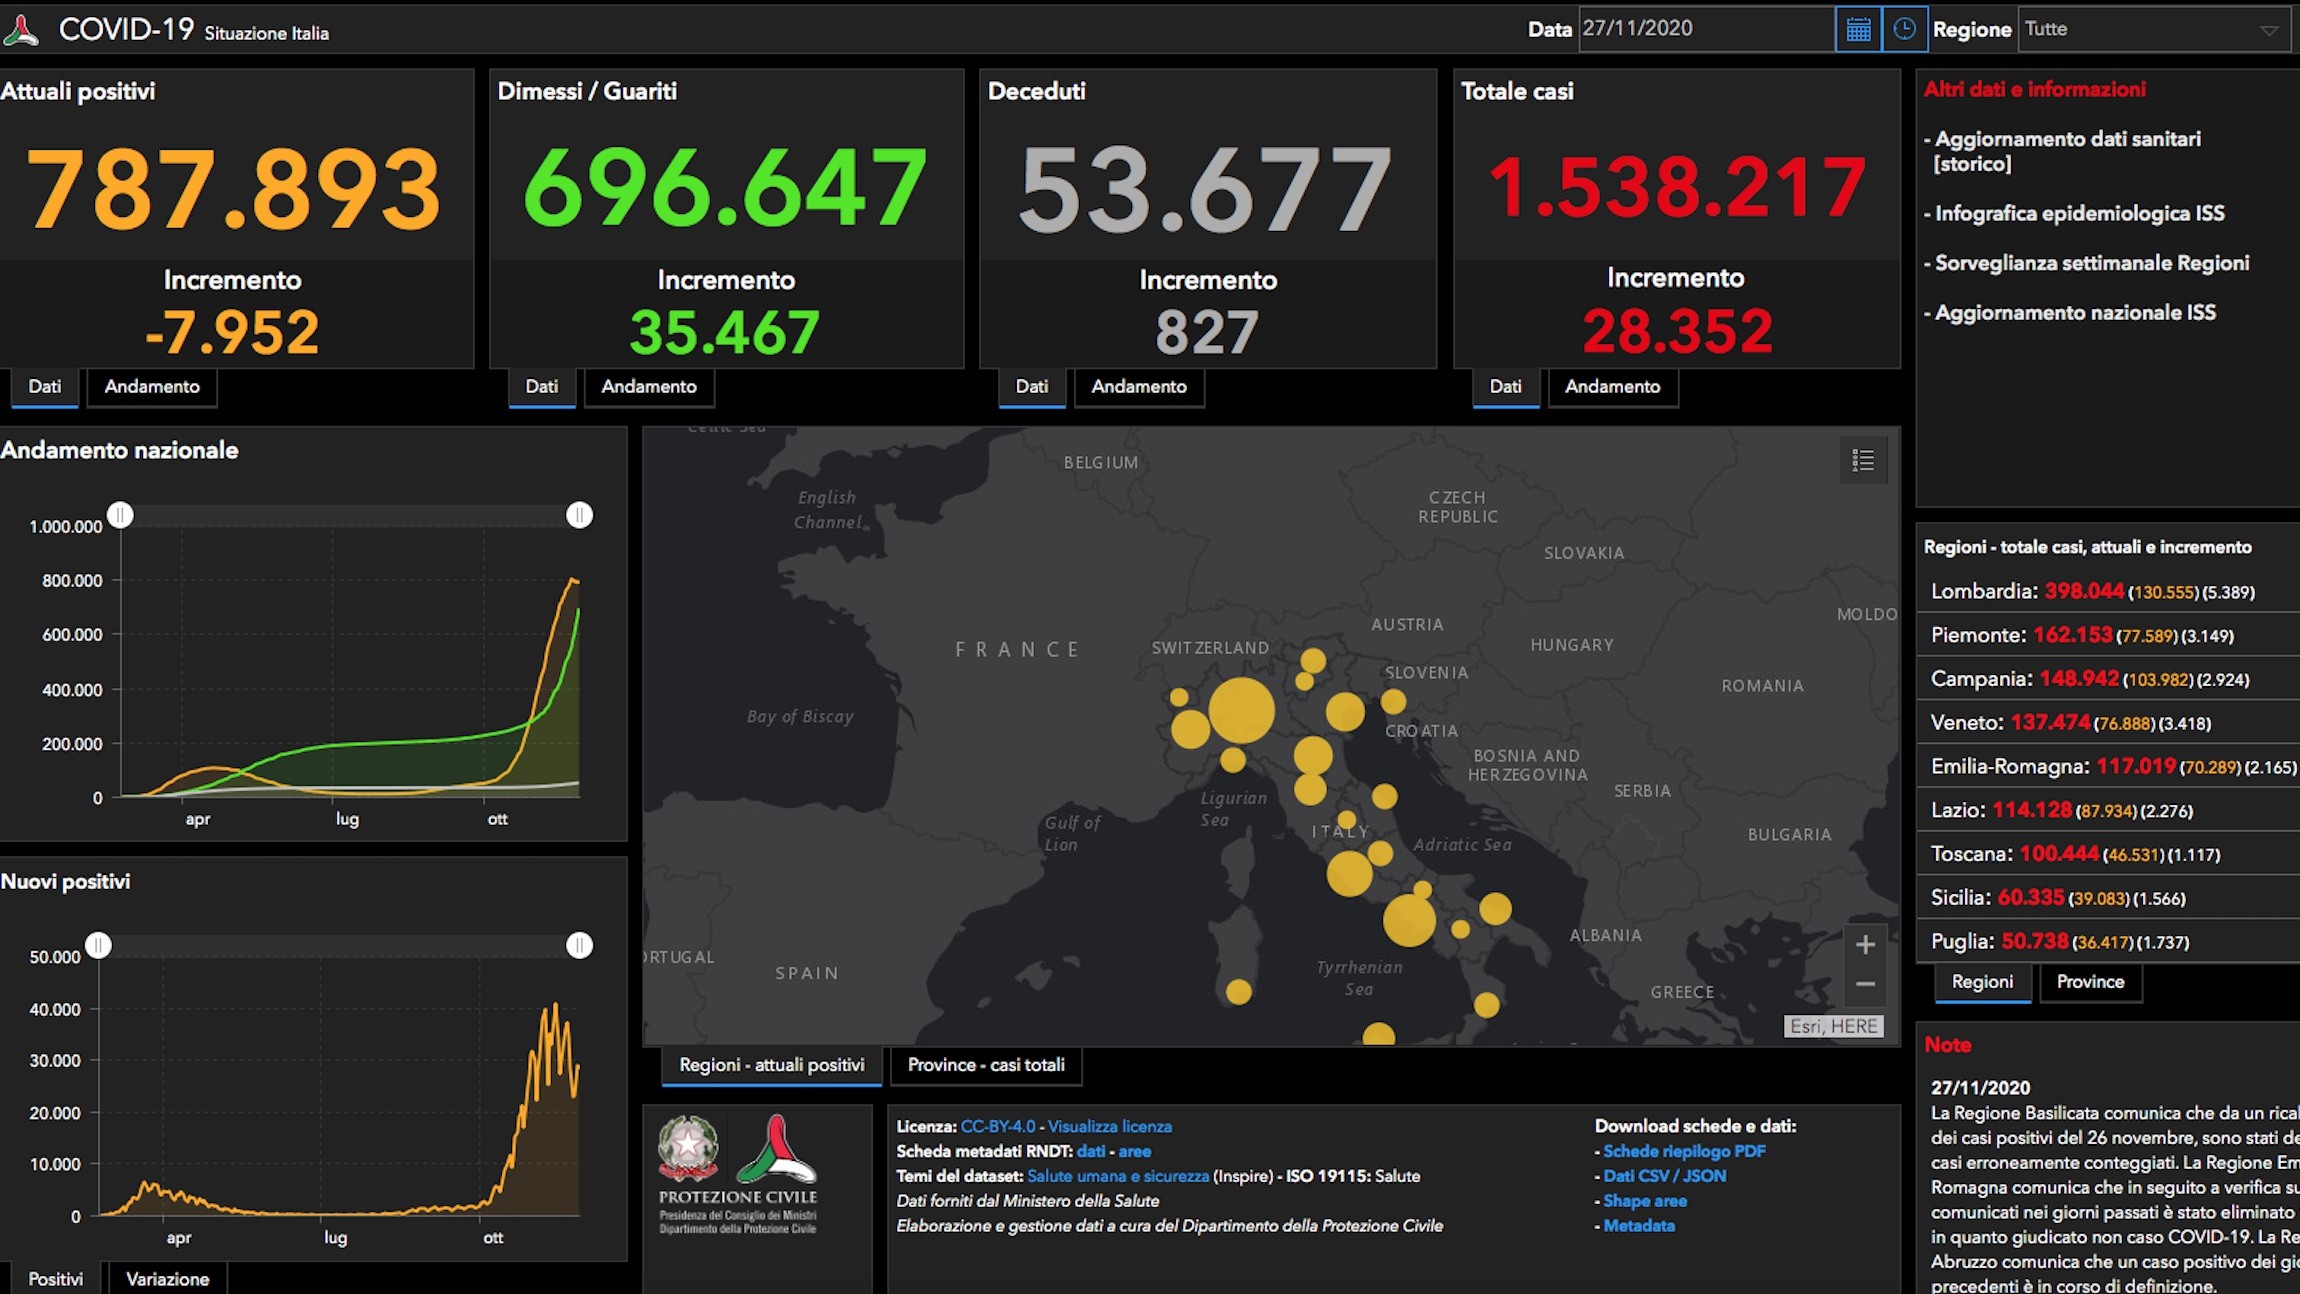Open Andamento tab under Deceduti
The height and width of the screenshot is (1294, 2300).
[1139, 387]
